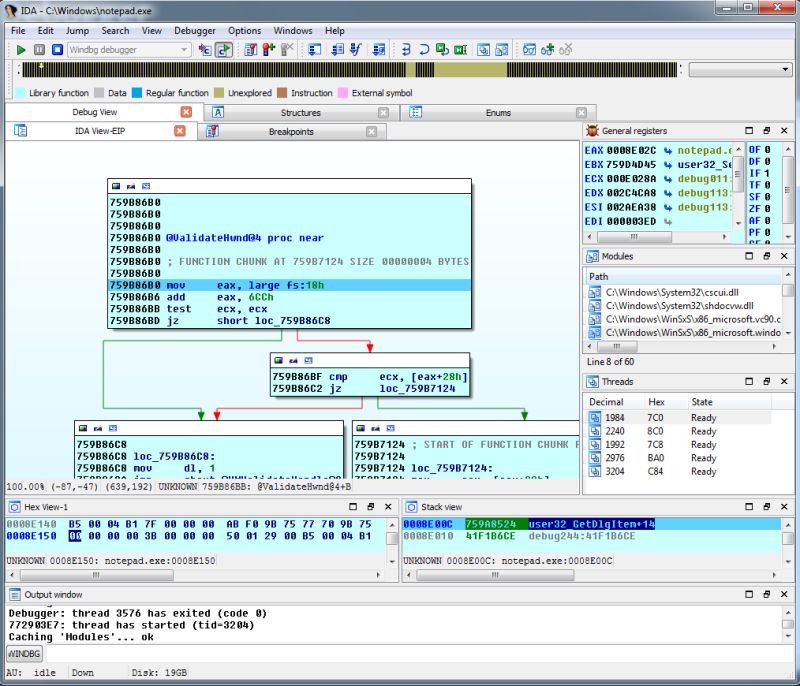Click the dark-window toolbar icon before the blue bracket

(x=379, y=49)
